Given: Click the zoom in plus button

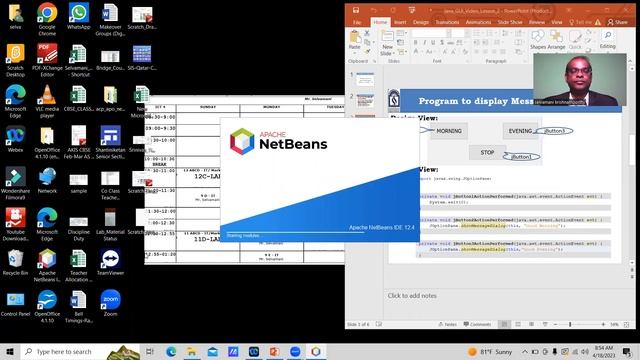Looking at the screenshot, I should tap(603, 324).
